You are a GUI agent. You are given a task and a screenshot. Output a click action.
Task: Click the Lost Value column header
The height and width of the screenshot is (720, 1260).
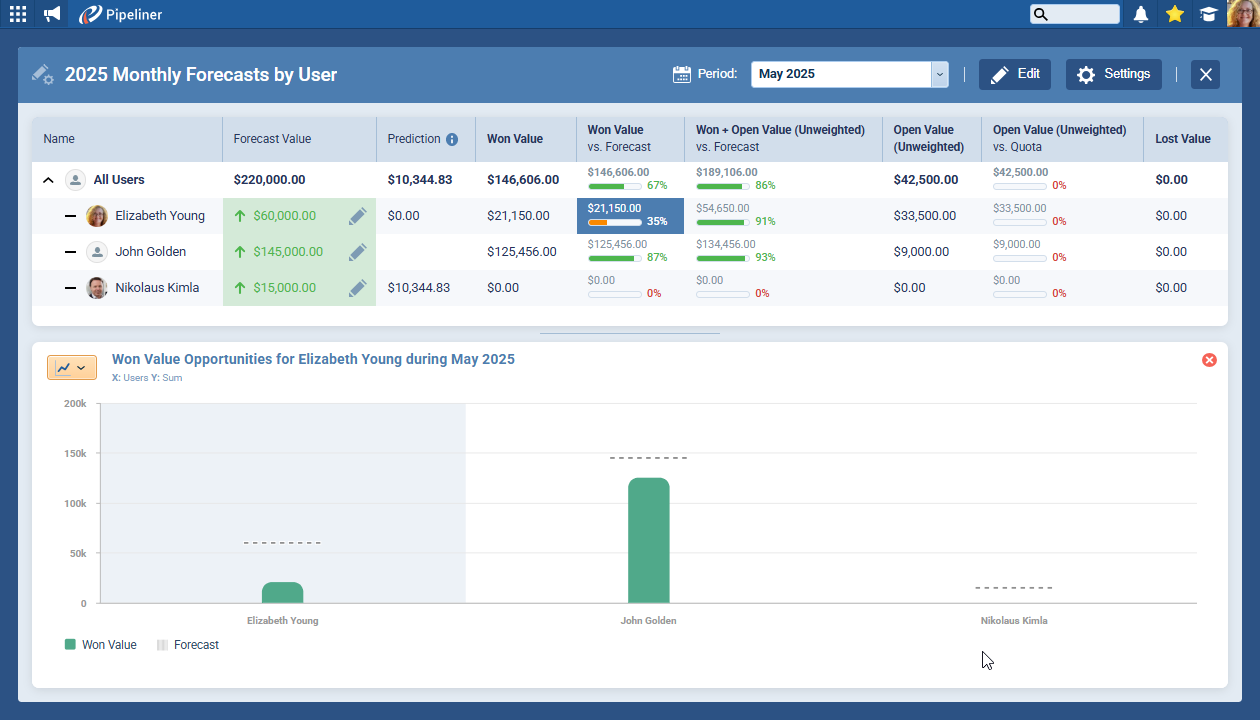1183,139
